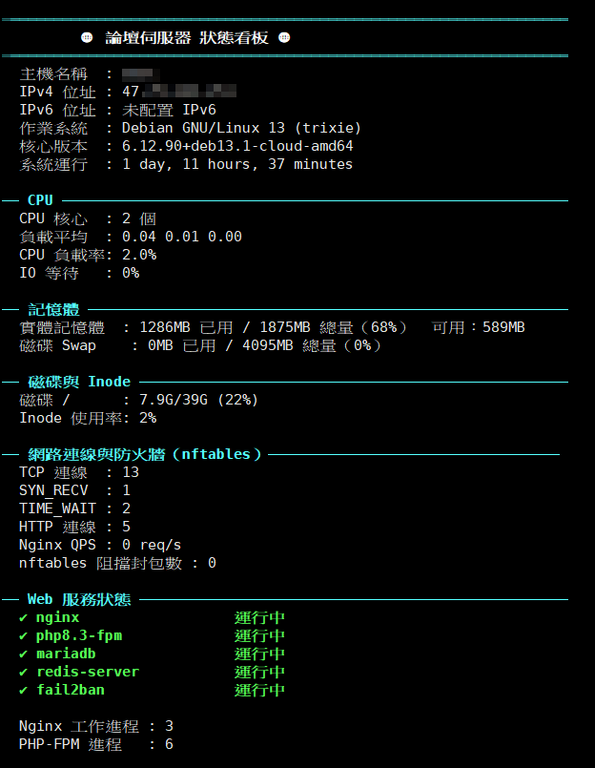
Task: Click the 記憶體 section header
Action: [53, 310]
